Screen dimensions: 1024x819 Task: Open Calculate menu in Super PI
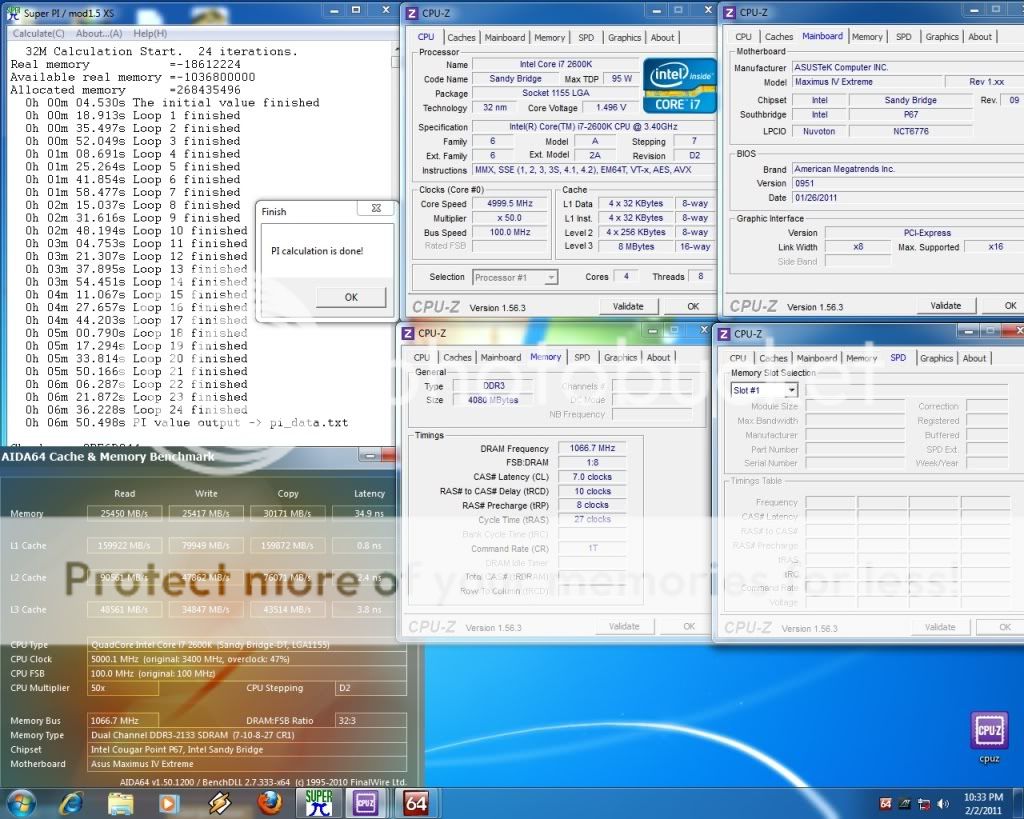point(38,33)
